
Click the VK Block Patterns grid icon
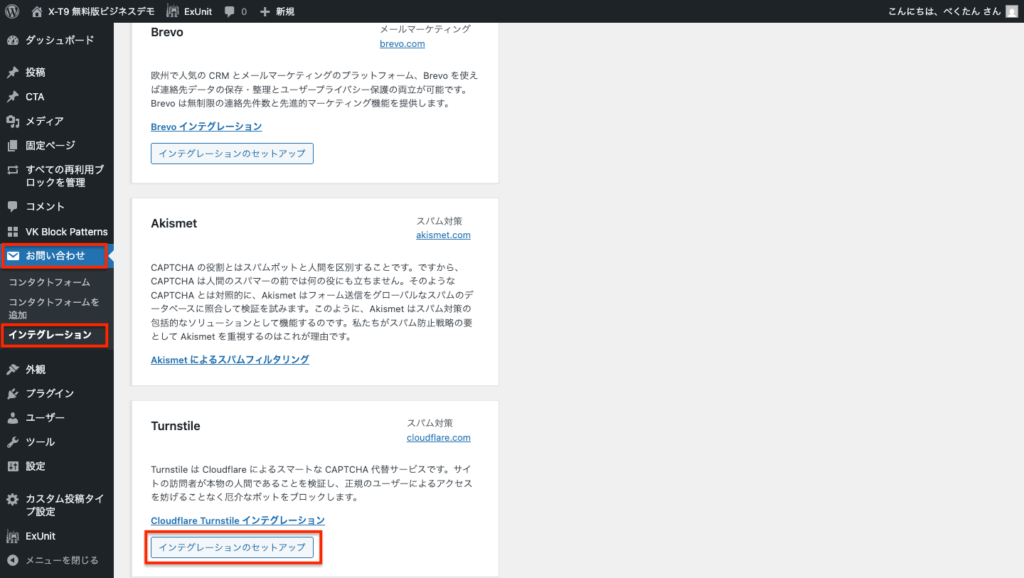click(12, 231)
